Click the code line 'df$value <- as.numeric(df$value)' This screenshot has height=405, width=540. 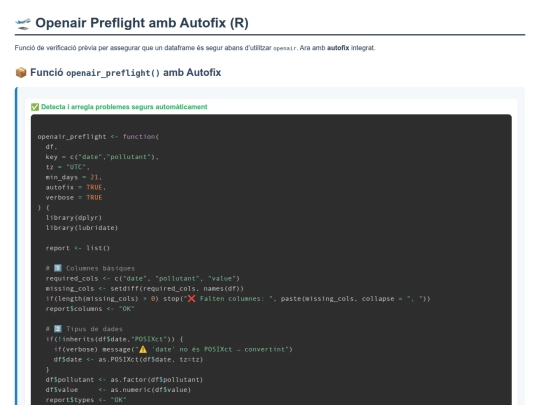point(118,390)
